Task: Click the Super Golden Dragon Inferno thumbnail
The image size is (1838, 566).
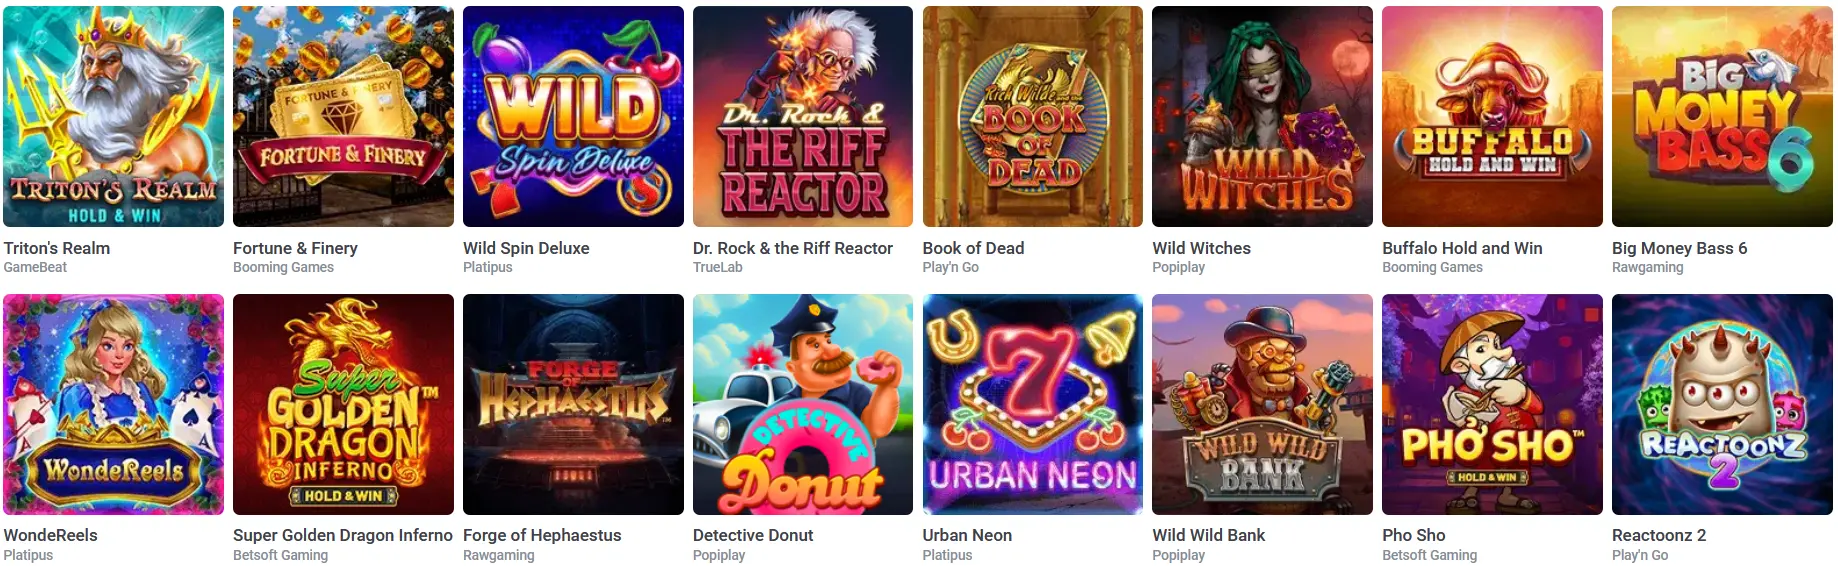Action: (343, 404)
